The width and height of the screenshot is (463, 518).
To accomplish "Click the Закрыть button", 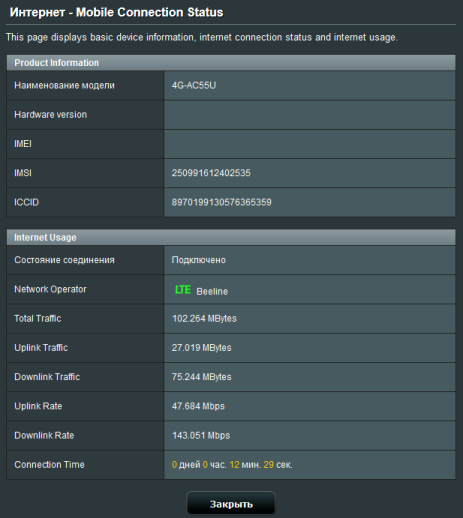I will click(x=231, y=504).
